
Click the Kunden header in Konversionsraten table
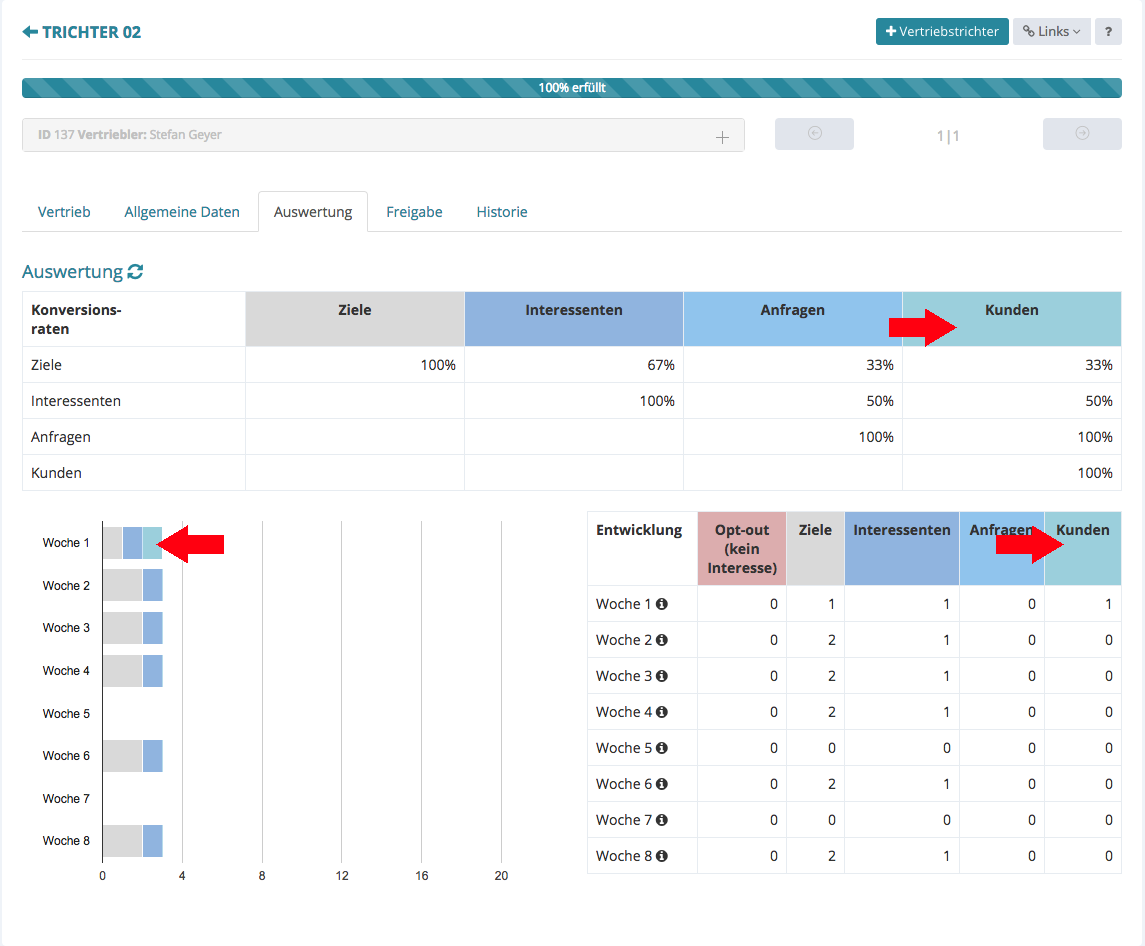coord(1011,311)
